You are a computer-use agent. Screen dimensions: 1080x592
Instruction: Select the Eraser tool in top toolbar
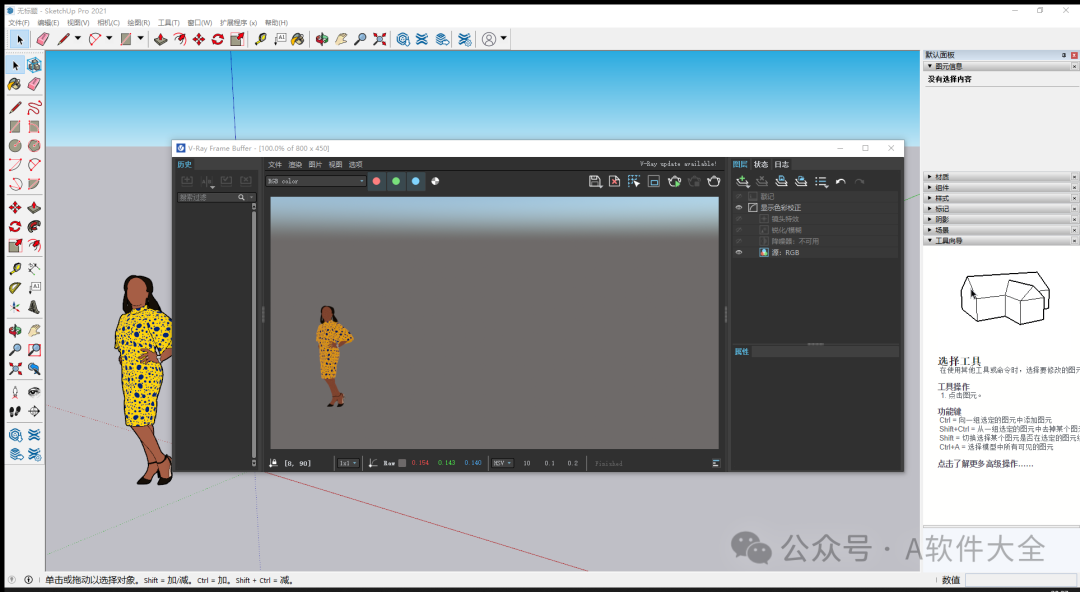pyautogui.click(x=43, y=39)
